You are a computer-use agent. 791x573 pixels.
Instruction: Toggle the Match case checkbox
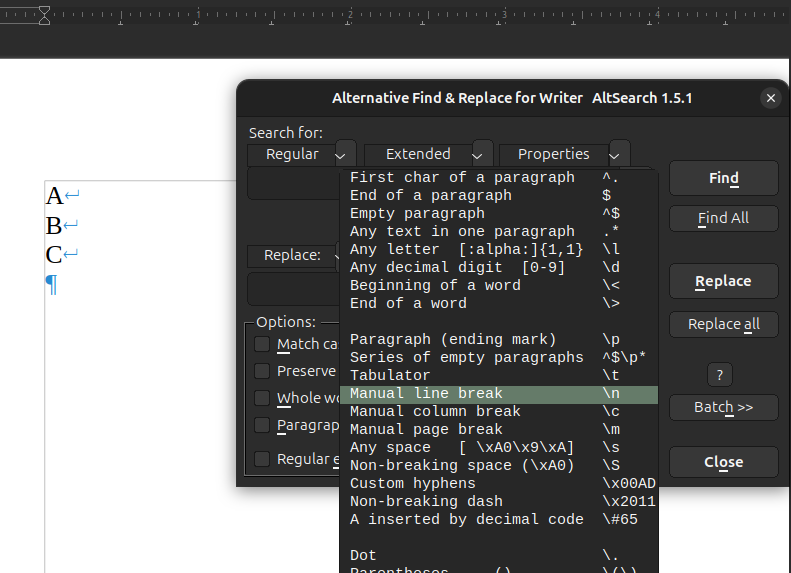(x=262, y=344)
